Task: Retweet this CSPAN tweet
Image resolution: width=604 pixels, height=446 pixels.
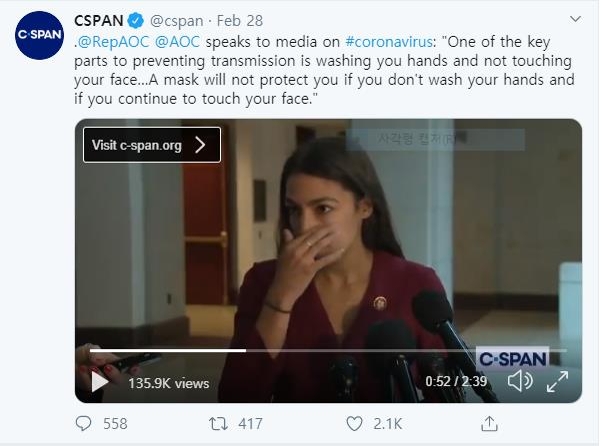Action: pos(216,424)
